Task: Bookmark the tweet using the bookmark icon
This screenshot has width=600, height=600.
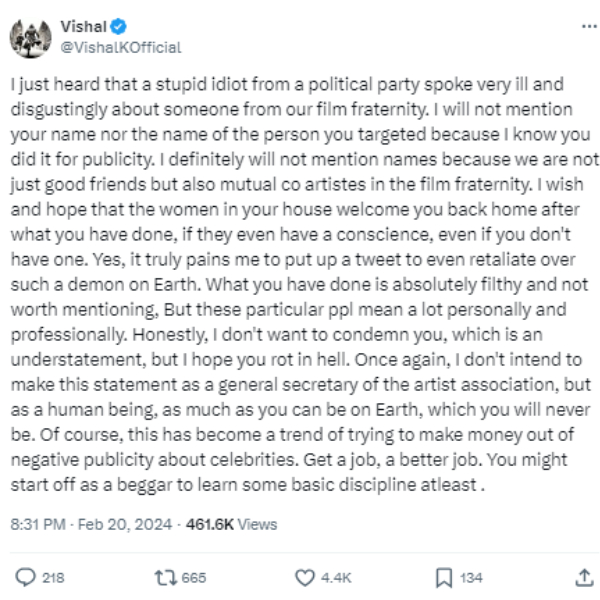Action: 444,577
